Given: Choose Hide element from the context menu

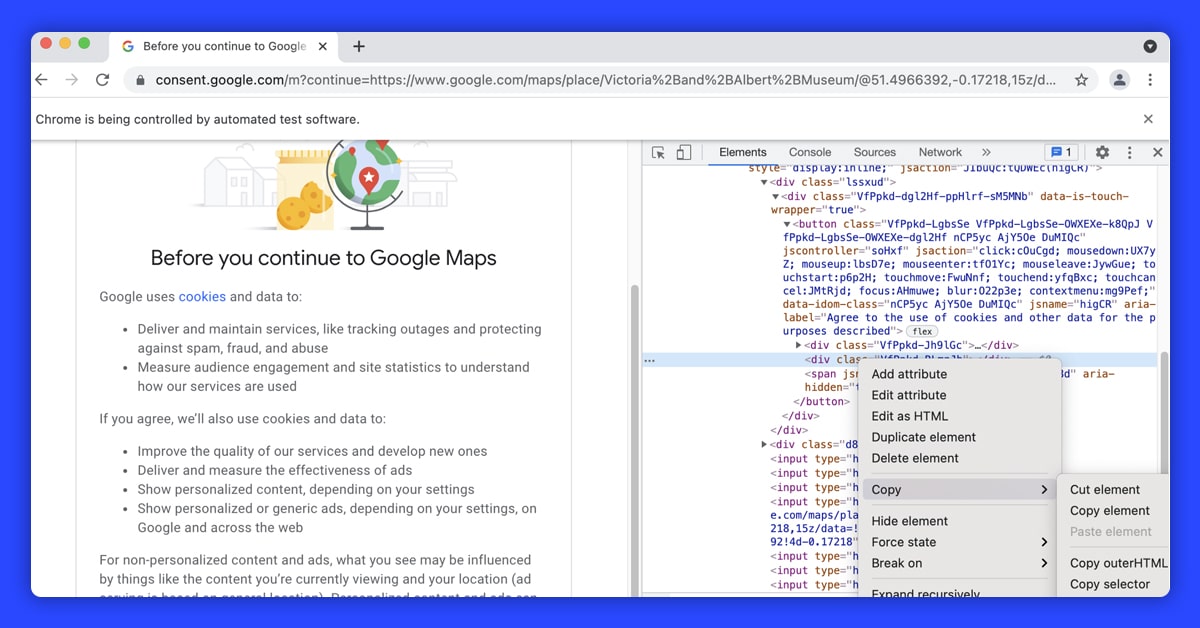Looking at the screenshot, I should coord(910,521).
